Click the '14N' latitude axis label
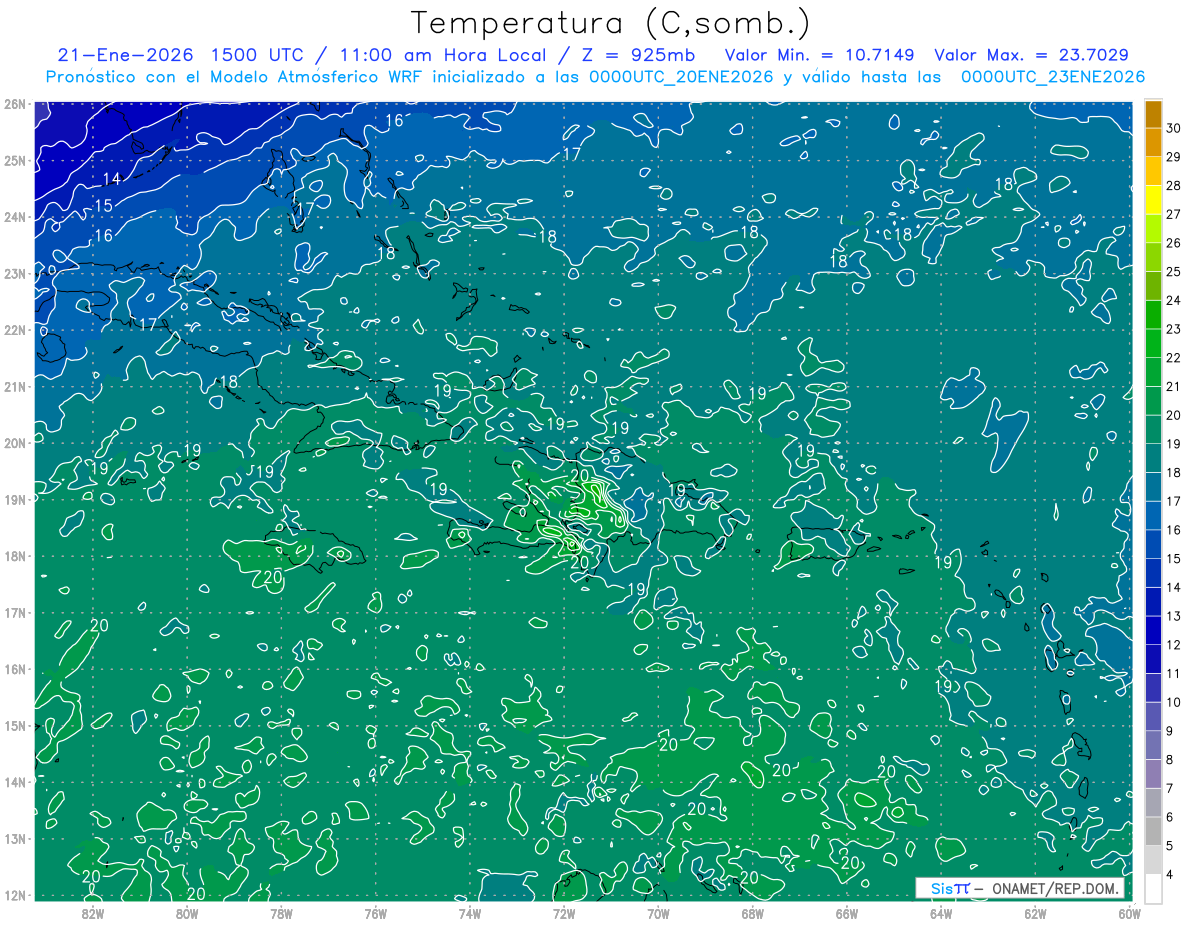 15,782
